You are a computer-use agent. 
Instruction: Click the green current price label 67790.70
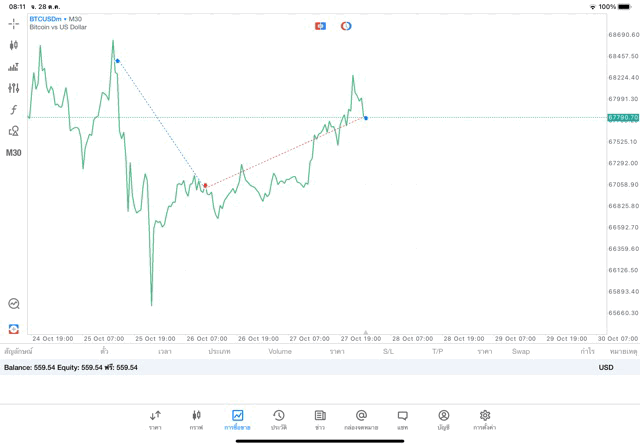622,118
